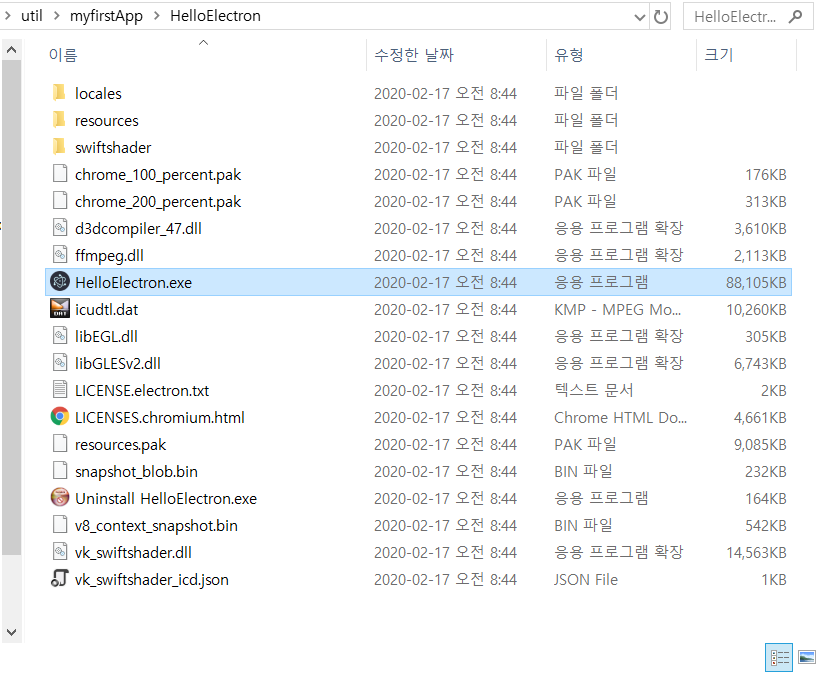
Task: Click the v8_context_snapshot.bin file icon
Action: [x=60, y=524]
